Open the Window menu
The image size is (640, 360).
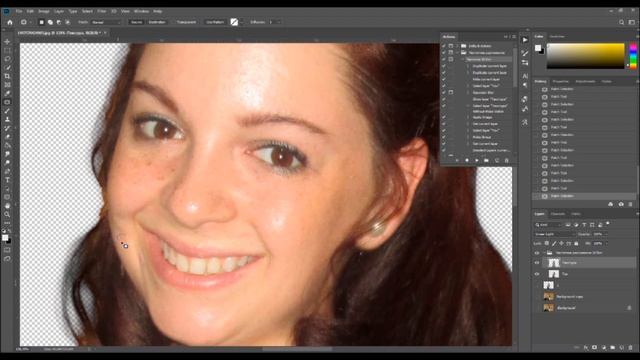tap(141, 11)
